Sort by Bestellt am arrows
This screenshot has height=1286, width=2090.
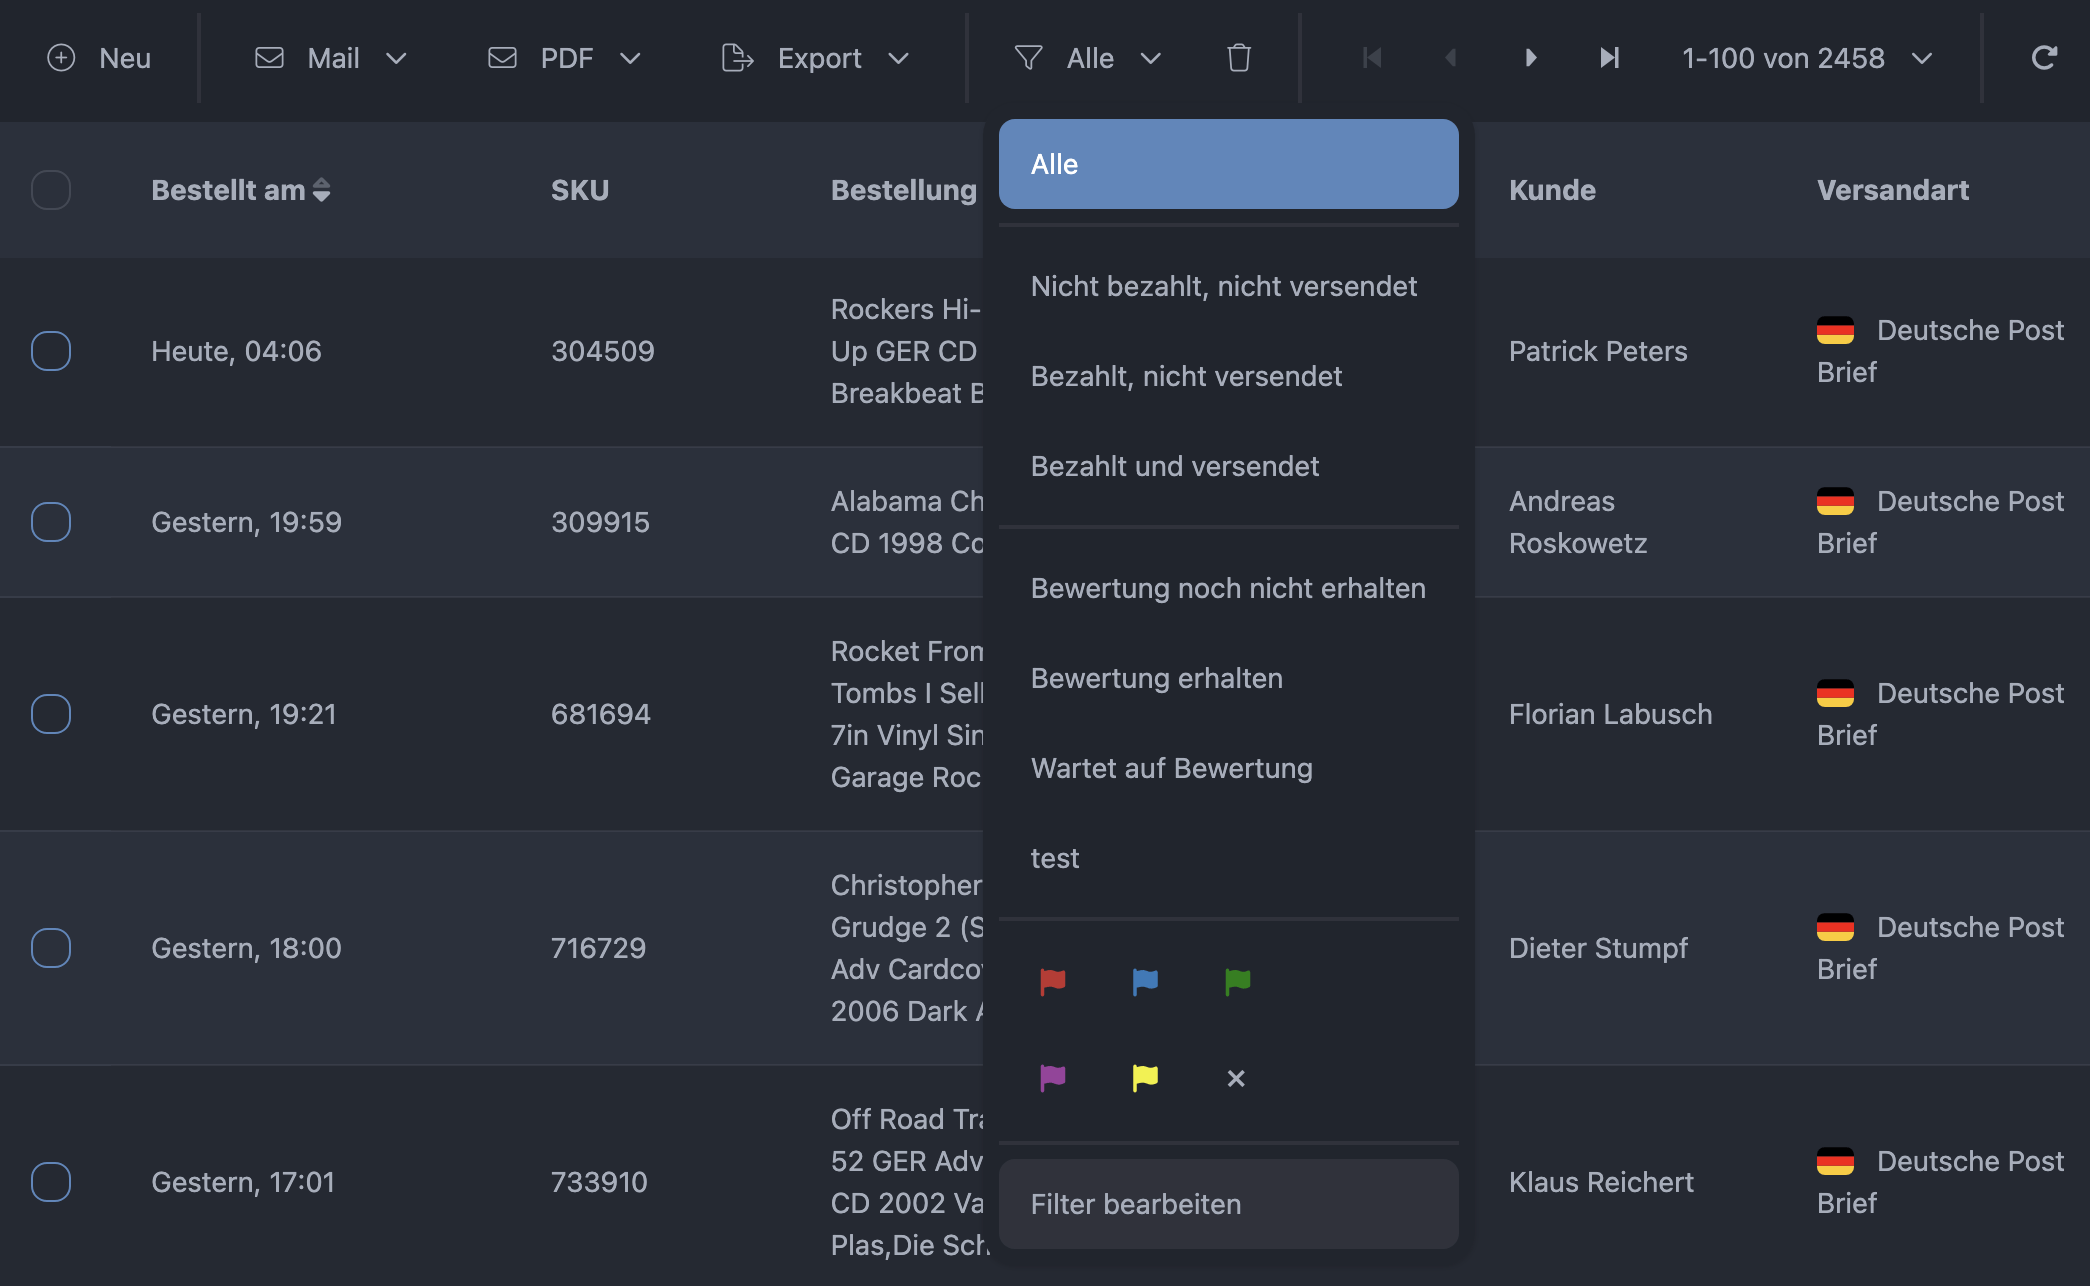coord(321,190)
